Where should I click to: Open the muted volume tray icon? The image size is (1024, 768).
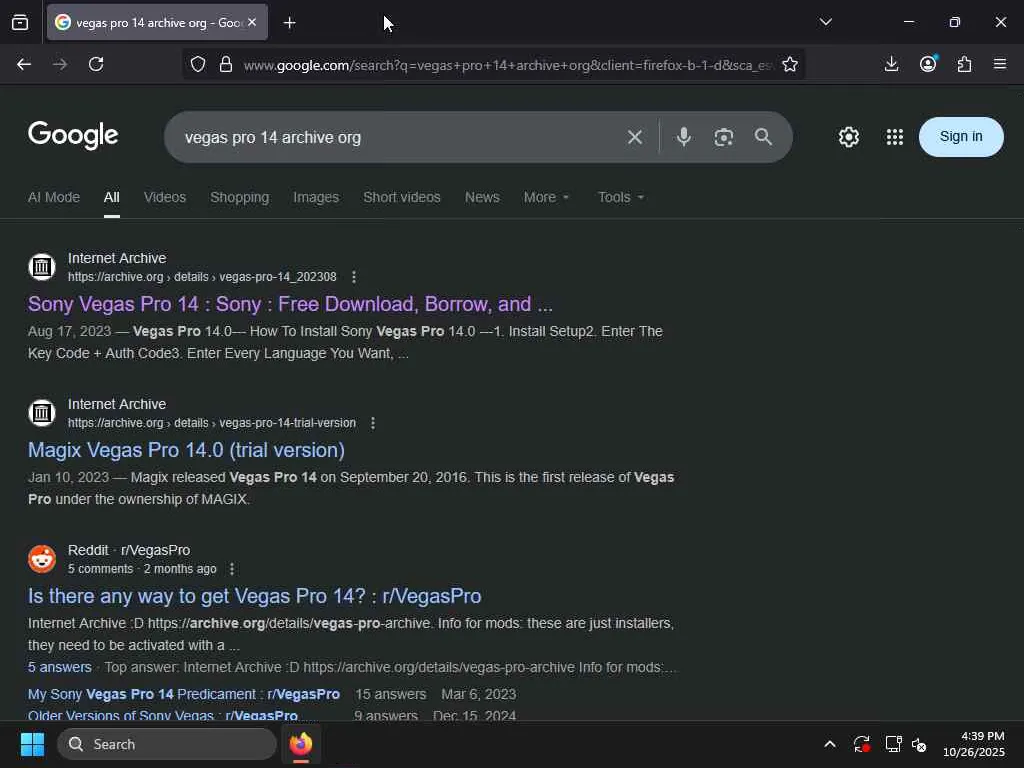click(920, 744)
